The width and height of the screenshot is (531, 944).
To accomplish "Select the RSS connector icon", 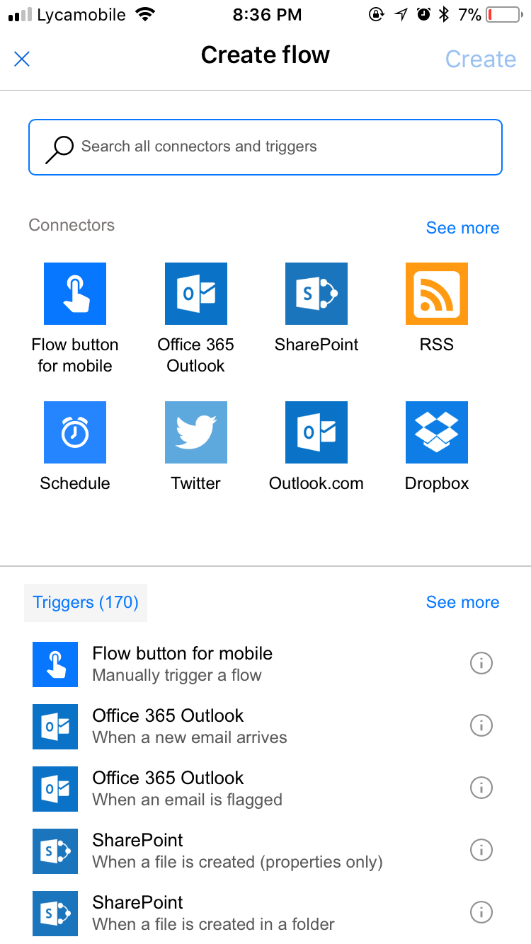I will coord(437,294).
